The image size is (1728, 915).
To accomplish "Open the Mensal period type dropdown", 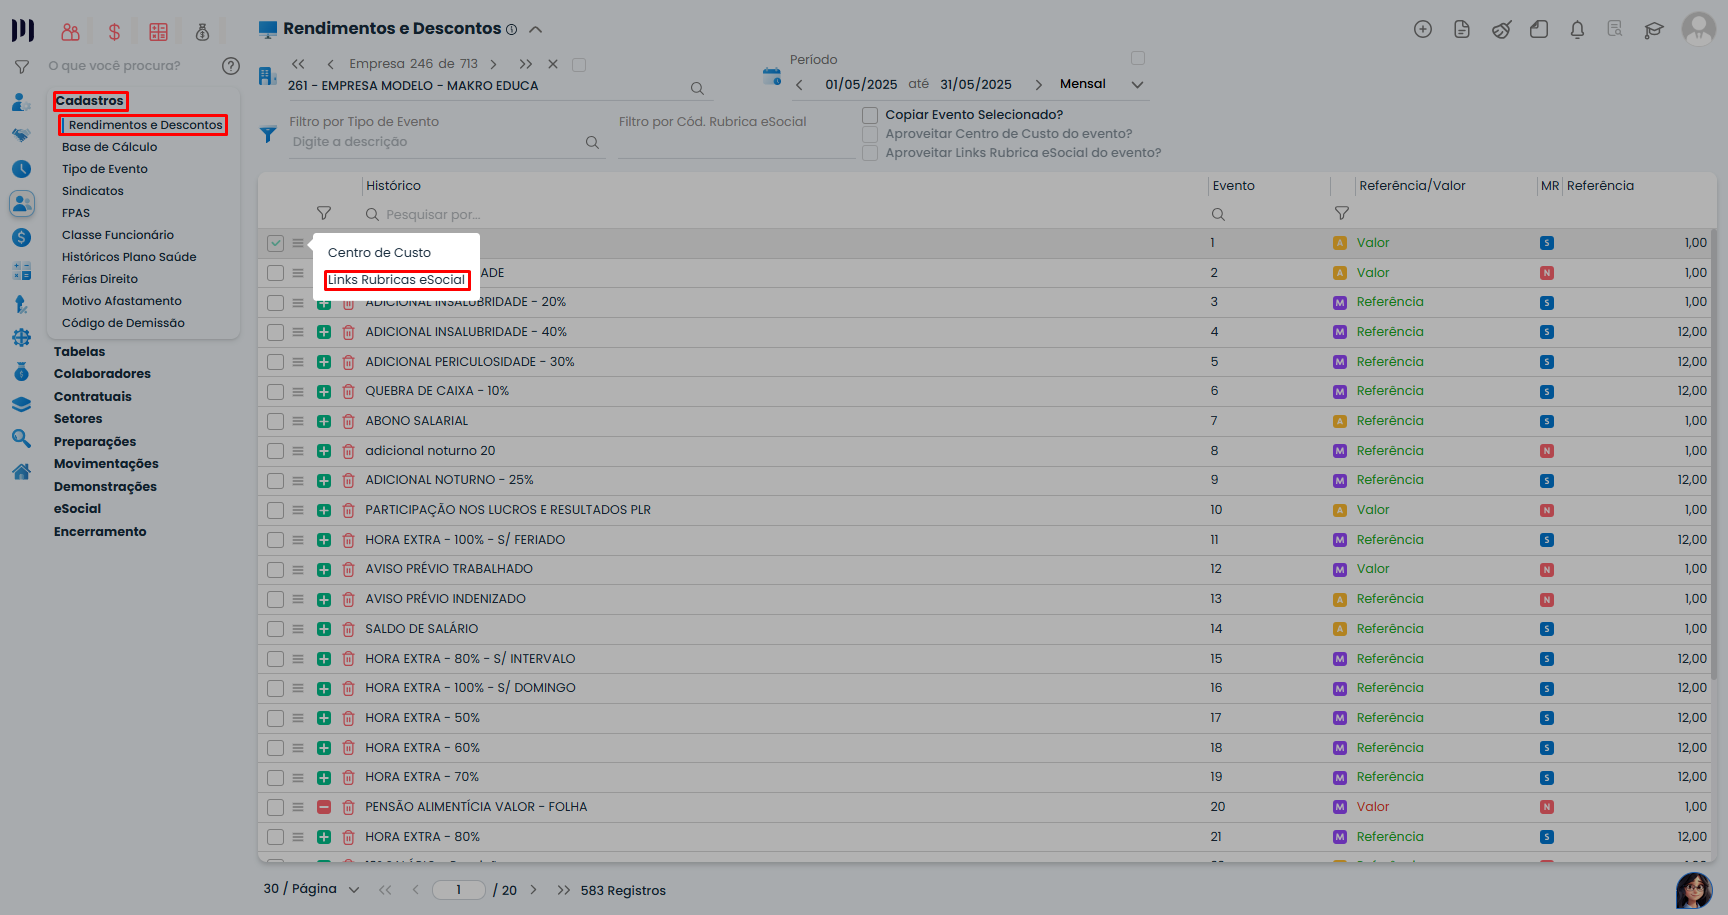I will click(x=1137, y=85).
